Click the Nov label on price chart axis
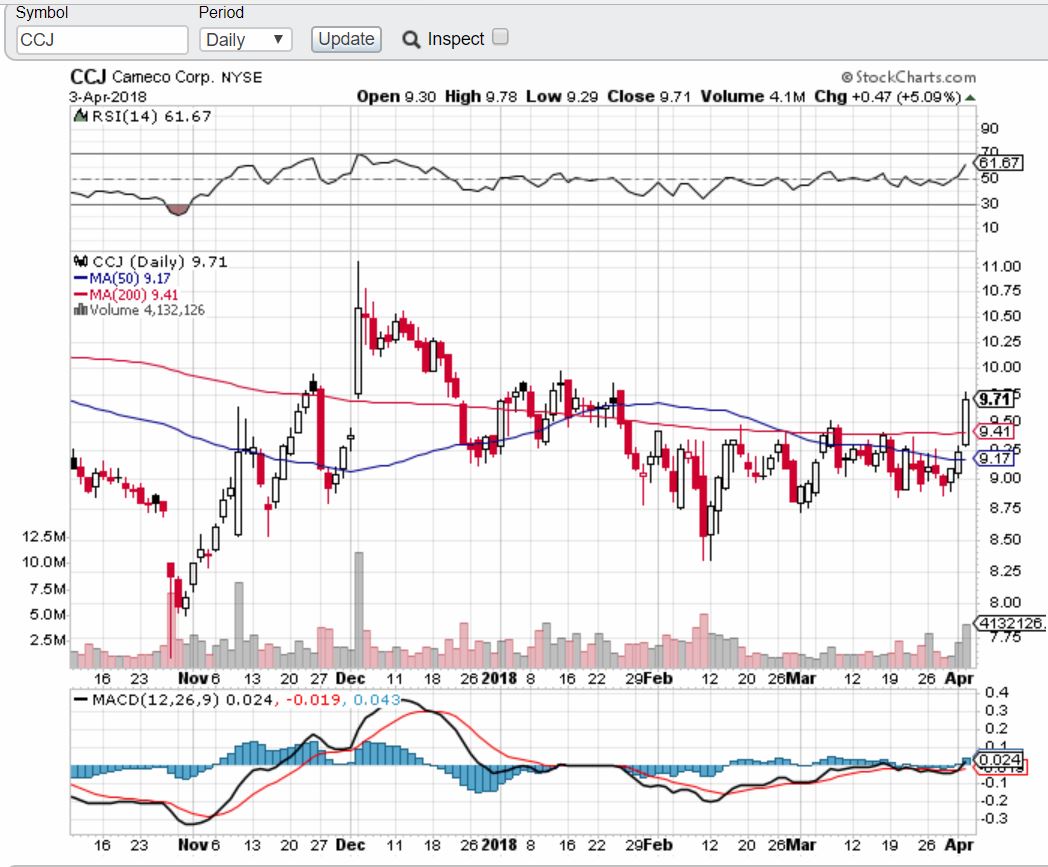Image resolution: width=1048 pixels, height=867 pixels. tap(194, 678)
